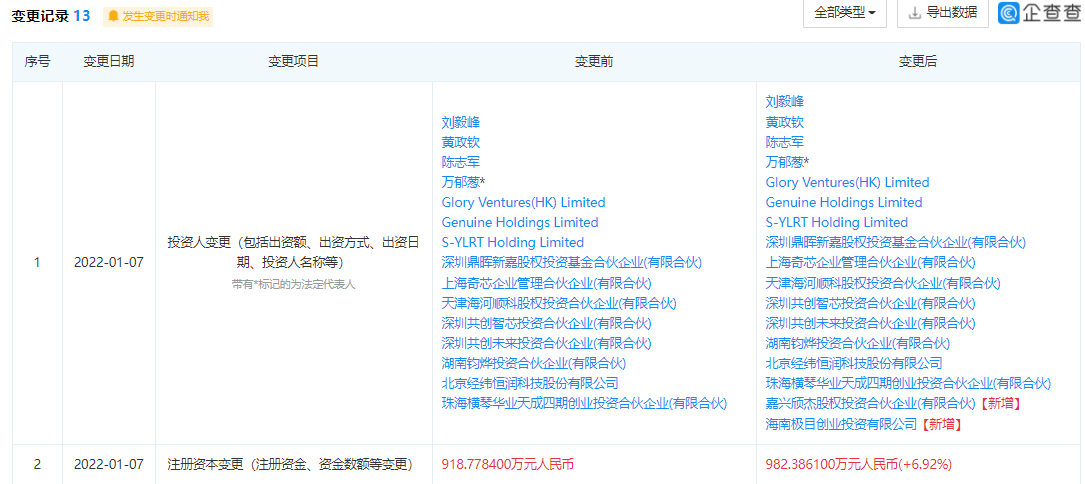Open 上海奇芯企业管理合伙企业 in 变更后 column

[870, 262]
